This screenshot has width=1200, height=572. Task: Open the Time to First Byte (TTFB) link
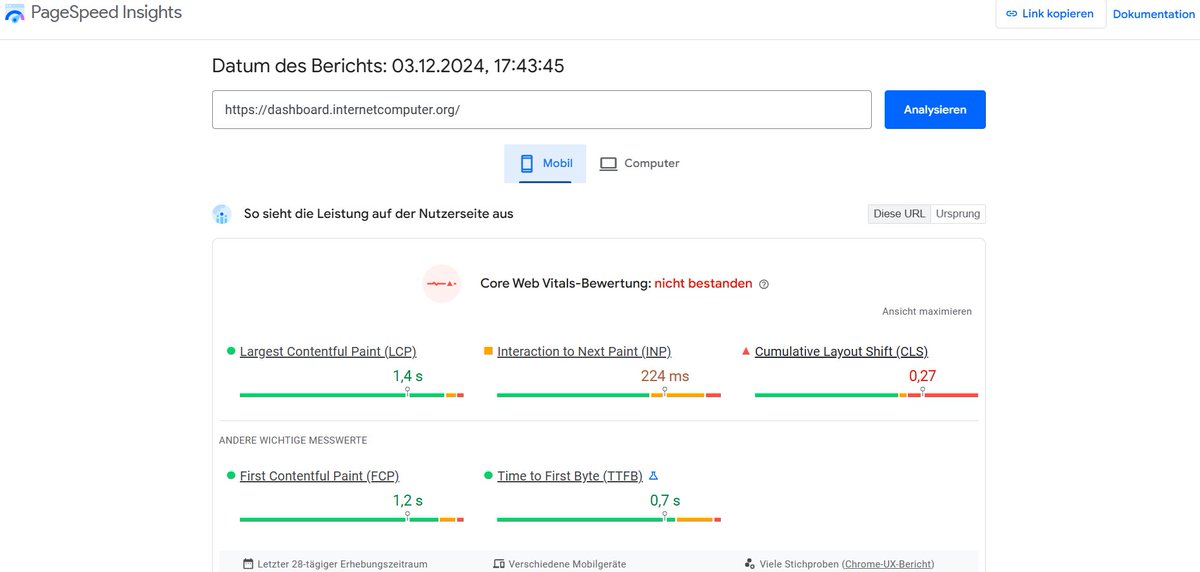coord(570,476)
